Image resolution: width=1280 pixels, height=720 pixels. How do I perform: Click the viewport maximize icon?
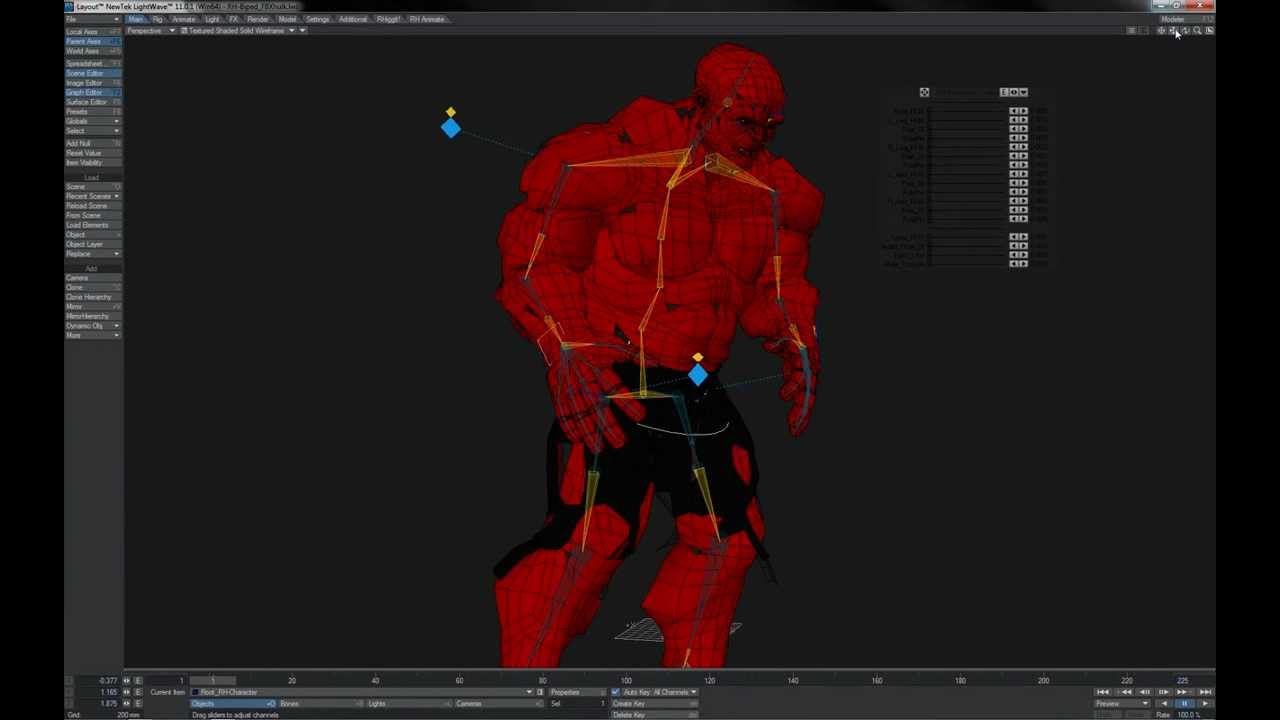1209,31
